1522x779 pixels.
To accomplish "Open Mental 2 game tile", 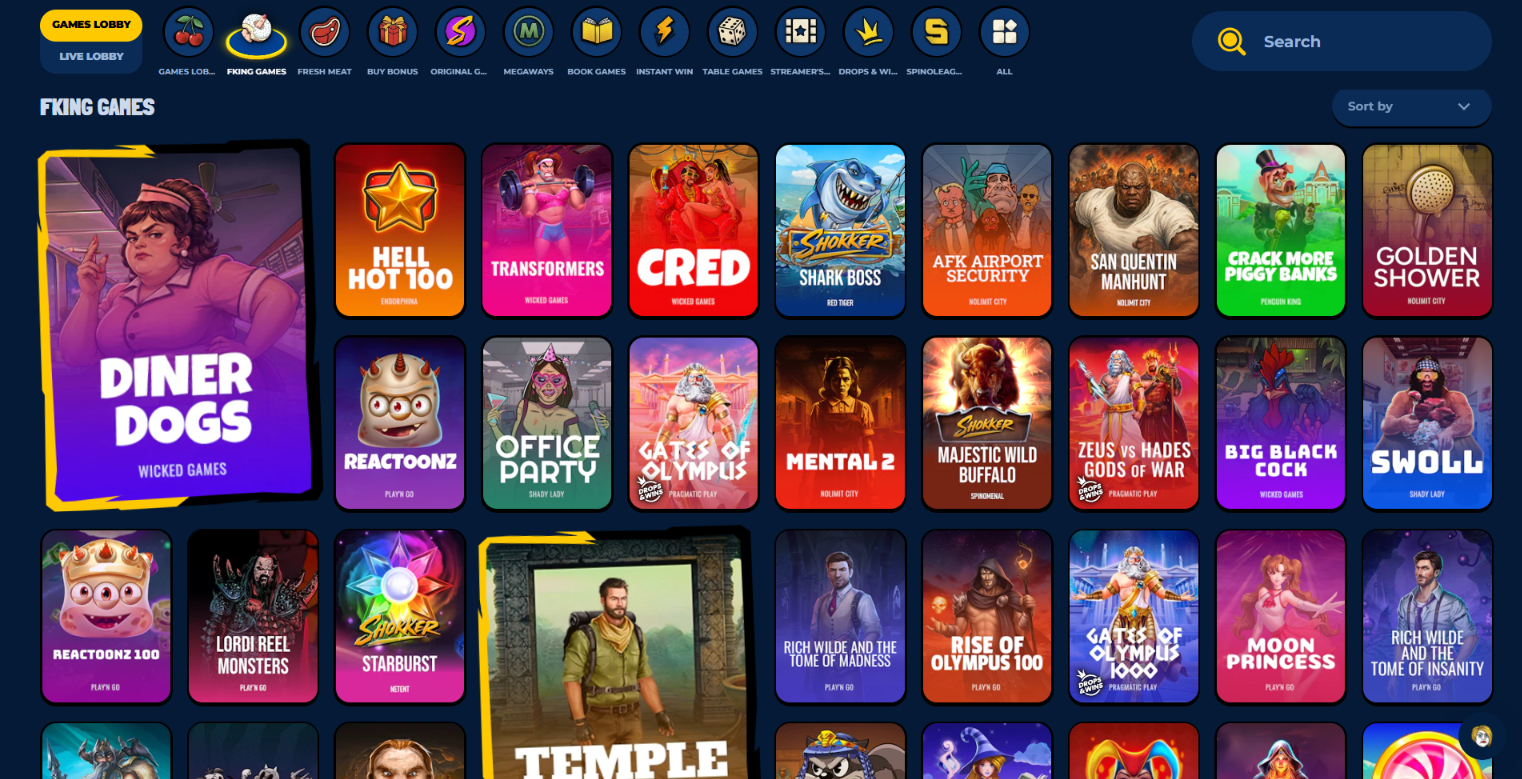I will click(x=840, y=423).
